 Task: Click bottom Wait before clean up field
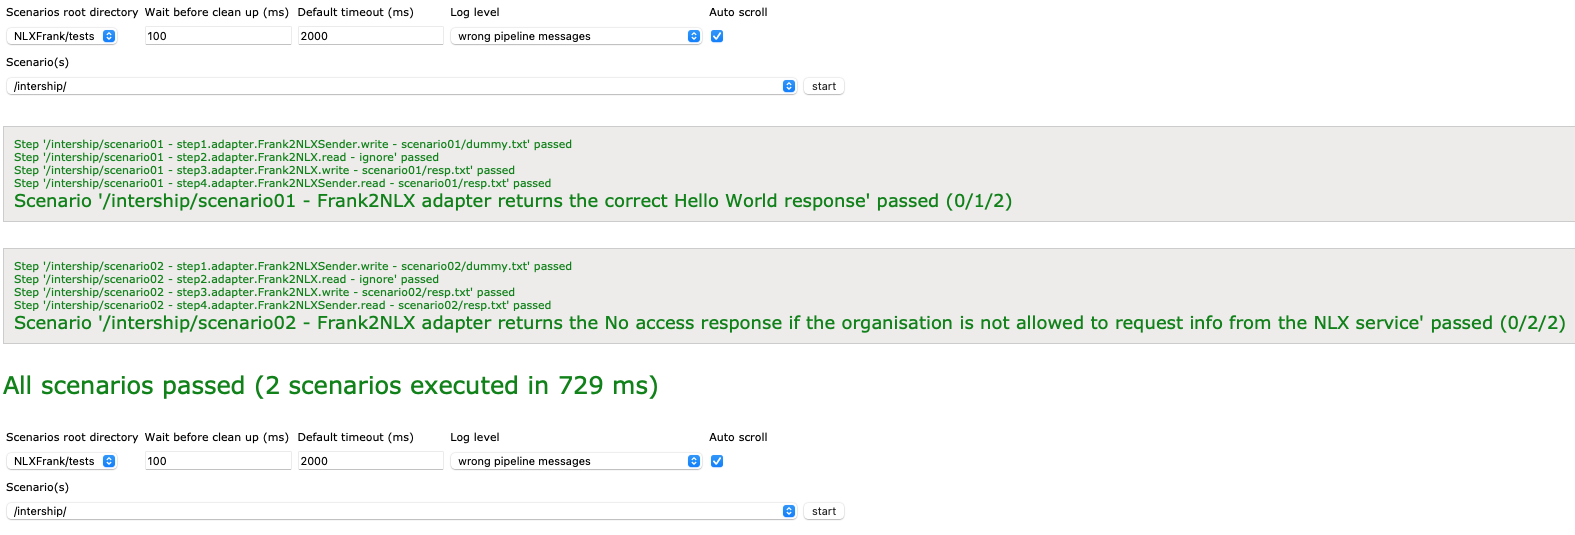tap(218, 461)
